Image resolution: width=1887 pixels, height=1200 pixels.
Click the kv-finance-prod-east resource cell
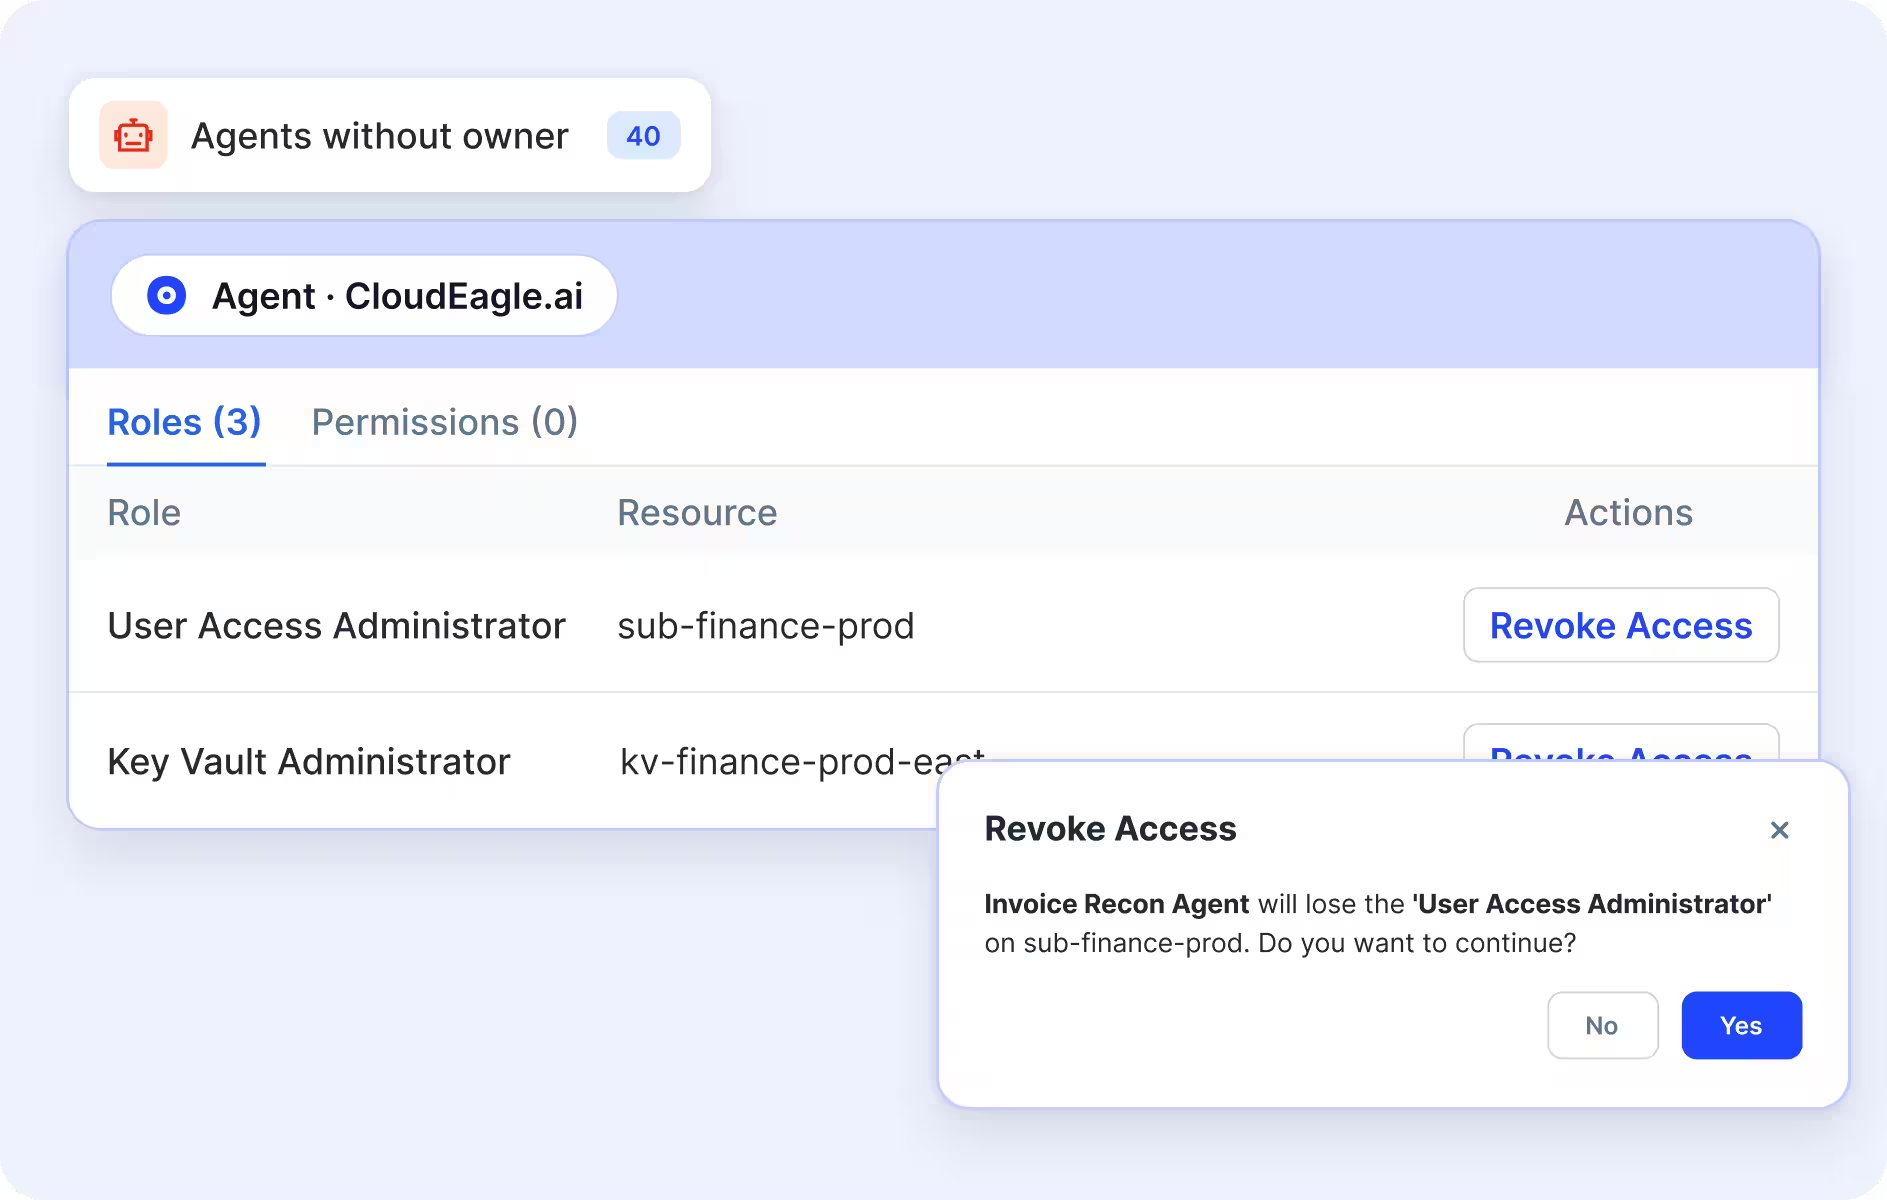click(x=802, y=761)
